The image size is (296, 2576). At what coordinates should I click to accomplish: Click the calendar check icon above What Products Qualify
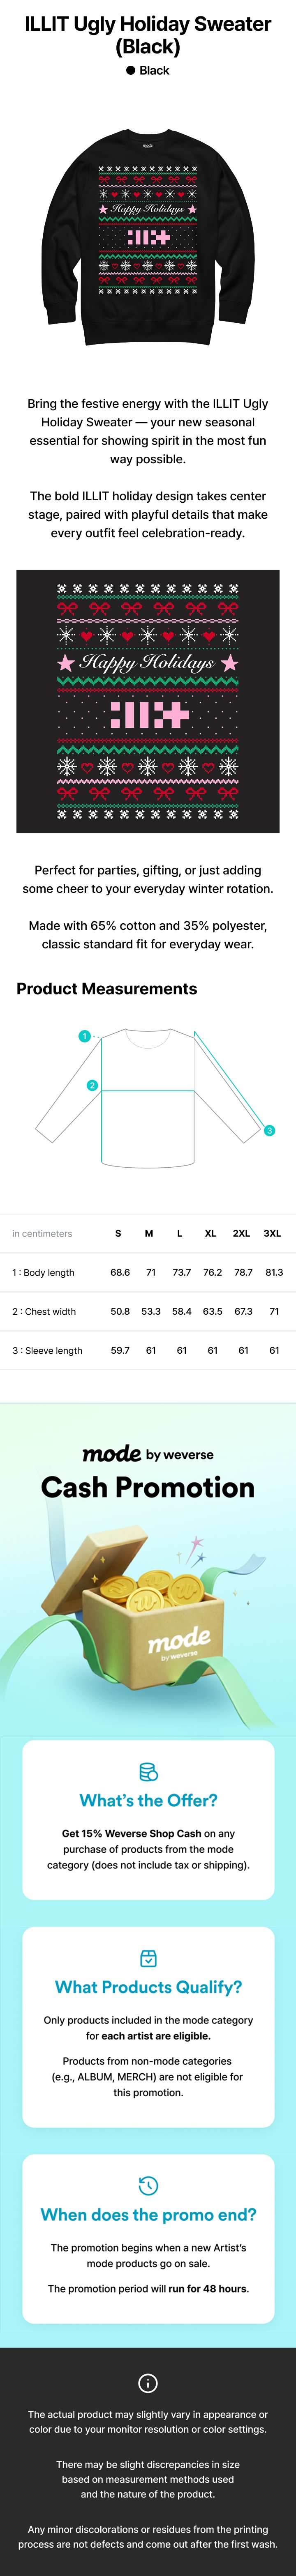click(x=148, y=1958)
